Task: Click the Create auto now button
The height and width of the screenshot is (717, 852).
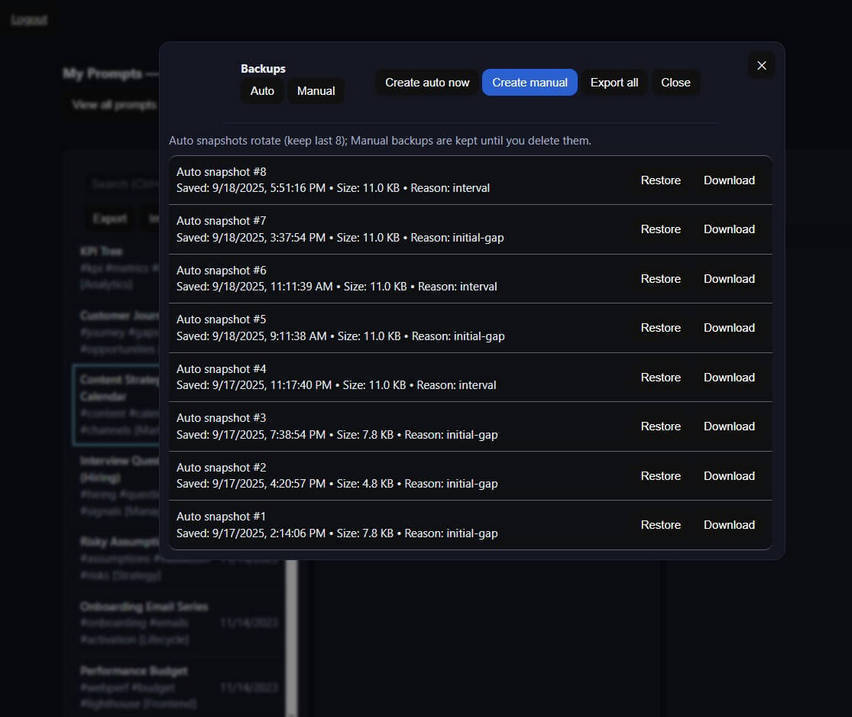Action: click(x=427, y=83)
